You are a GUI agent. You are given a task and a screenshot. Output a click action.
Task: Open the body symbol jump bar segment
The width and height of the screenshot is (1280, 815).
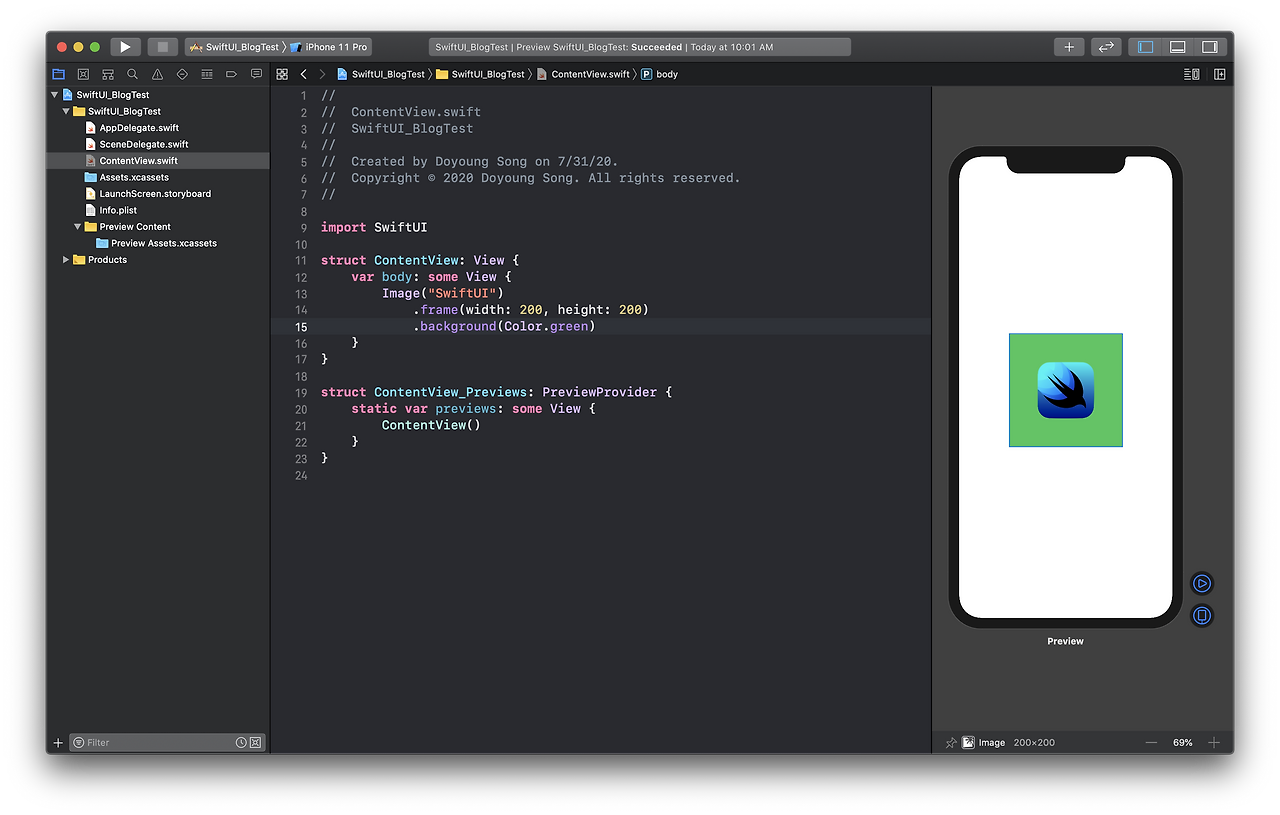click(660, 74)
